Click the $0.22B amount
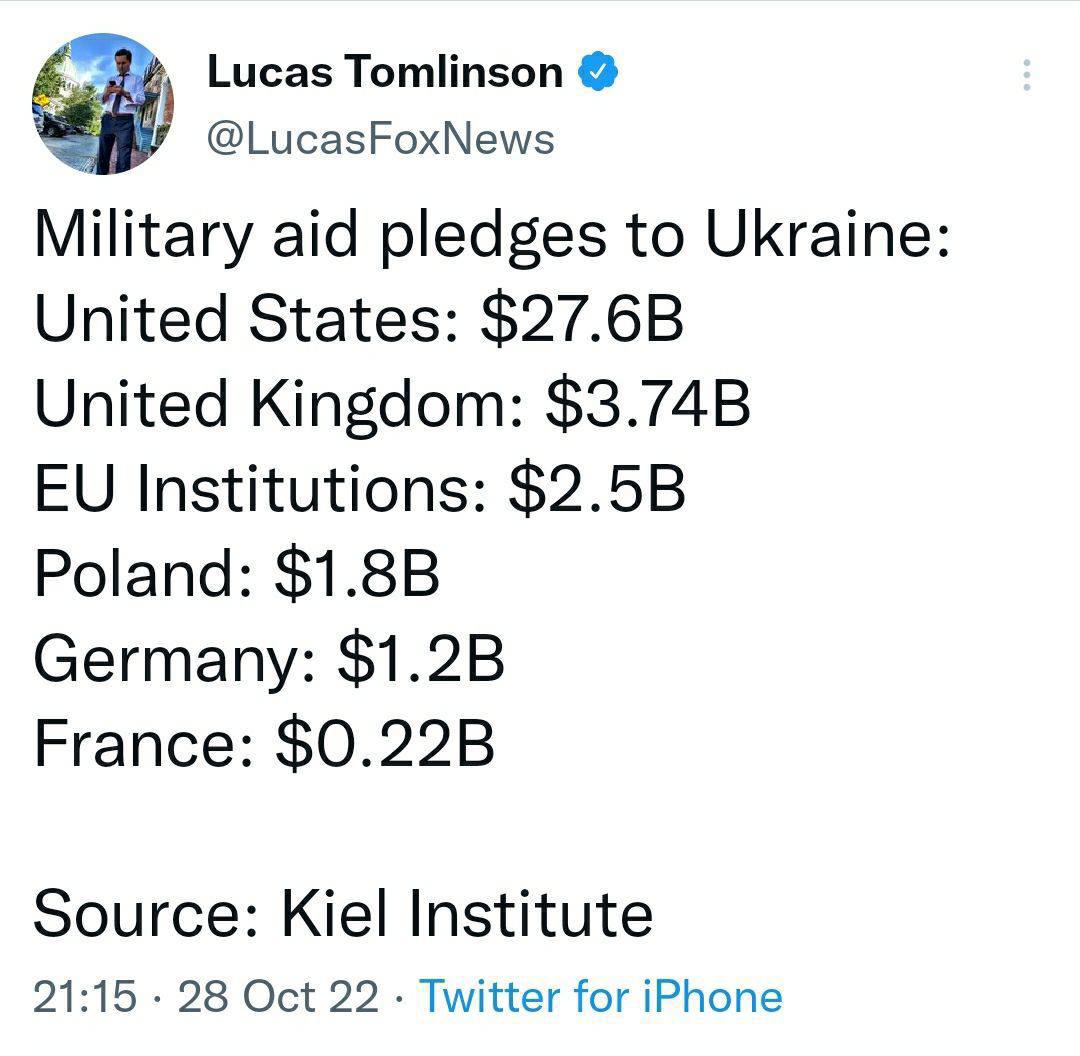 click(x=385, y=744)
